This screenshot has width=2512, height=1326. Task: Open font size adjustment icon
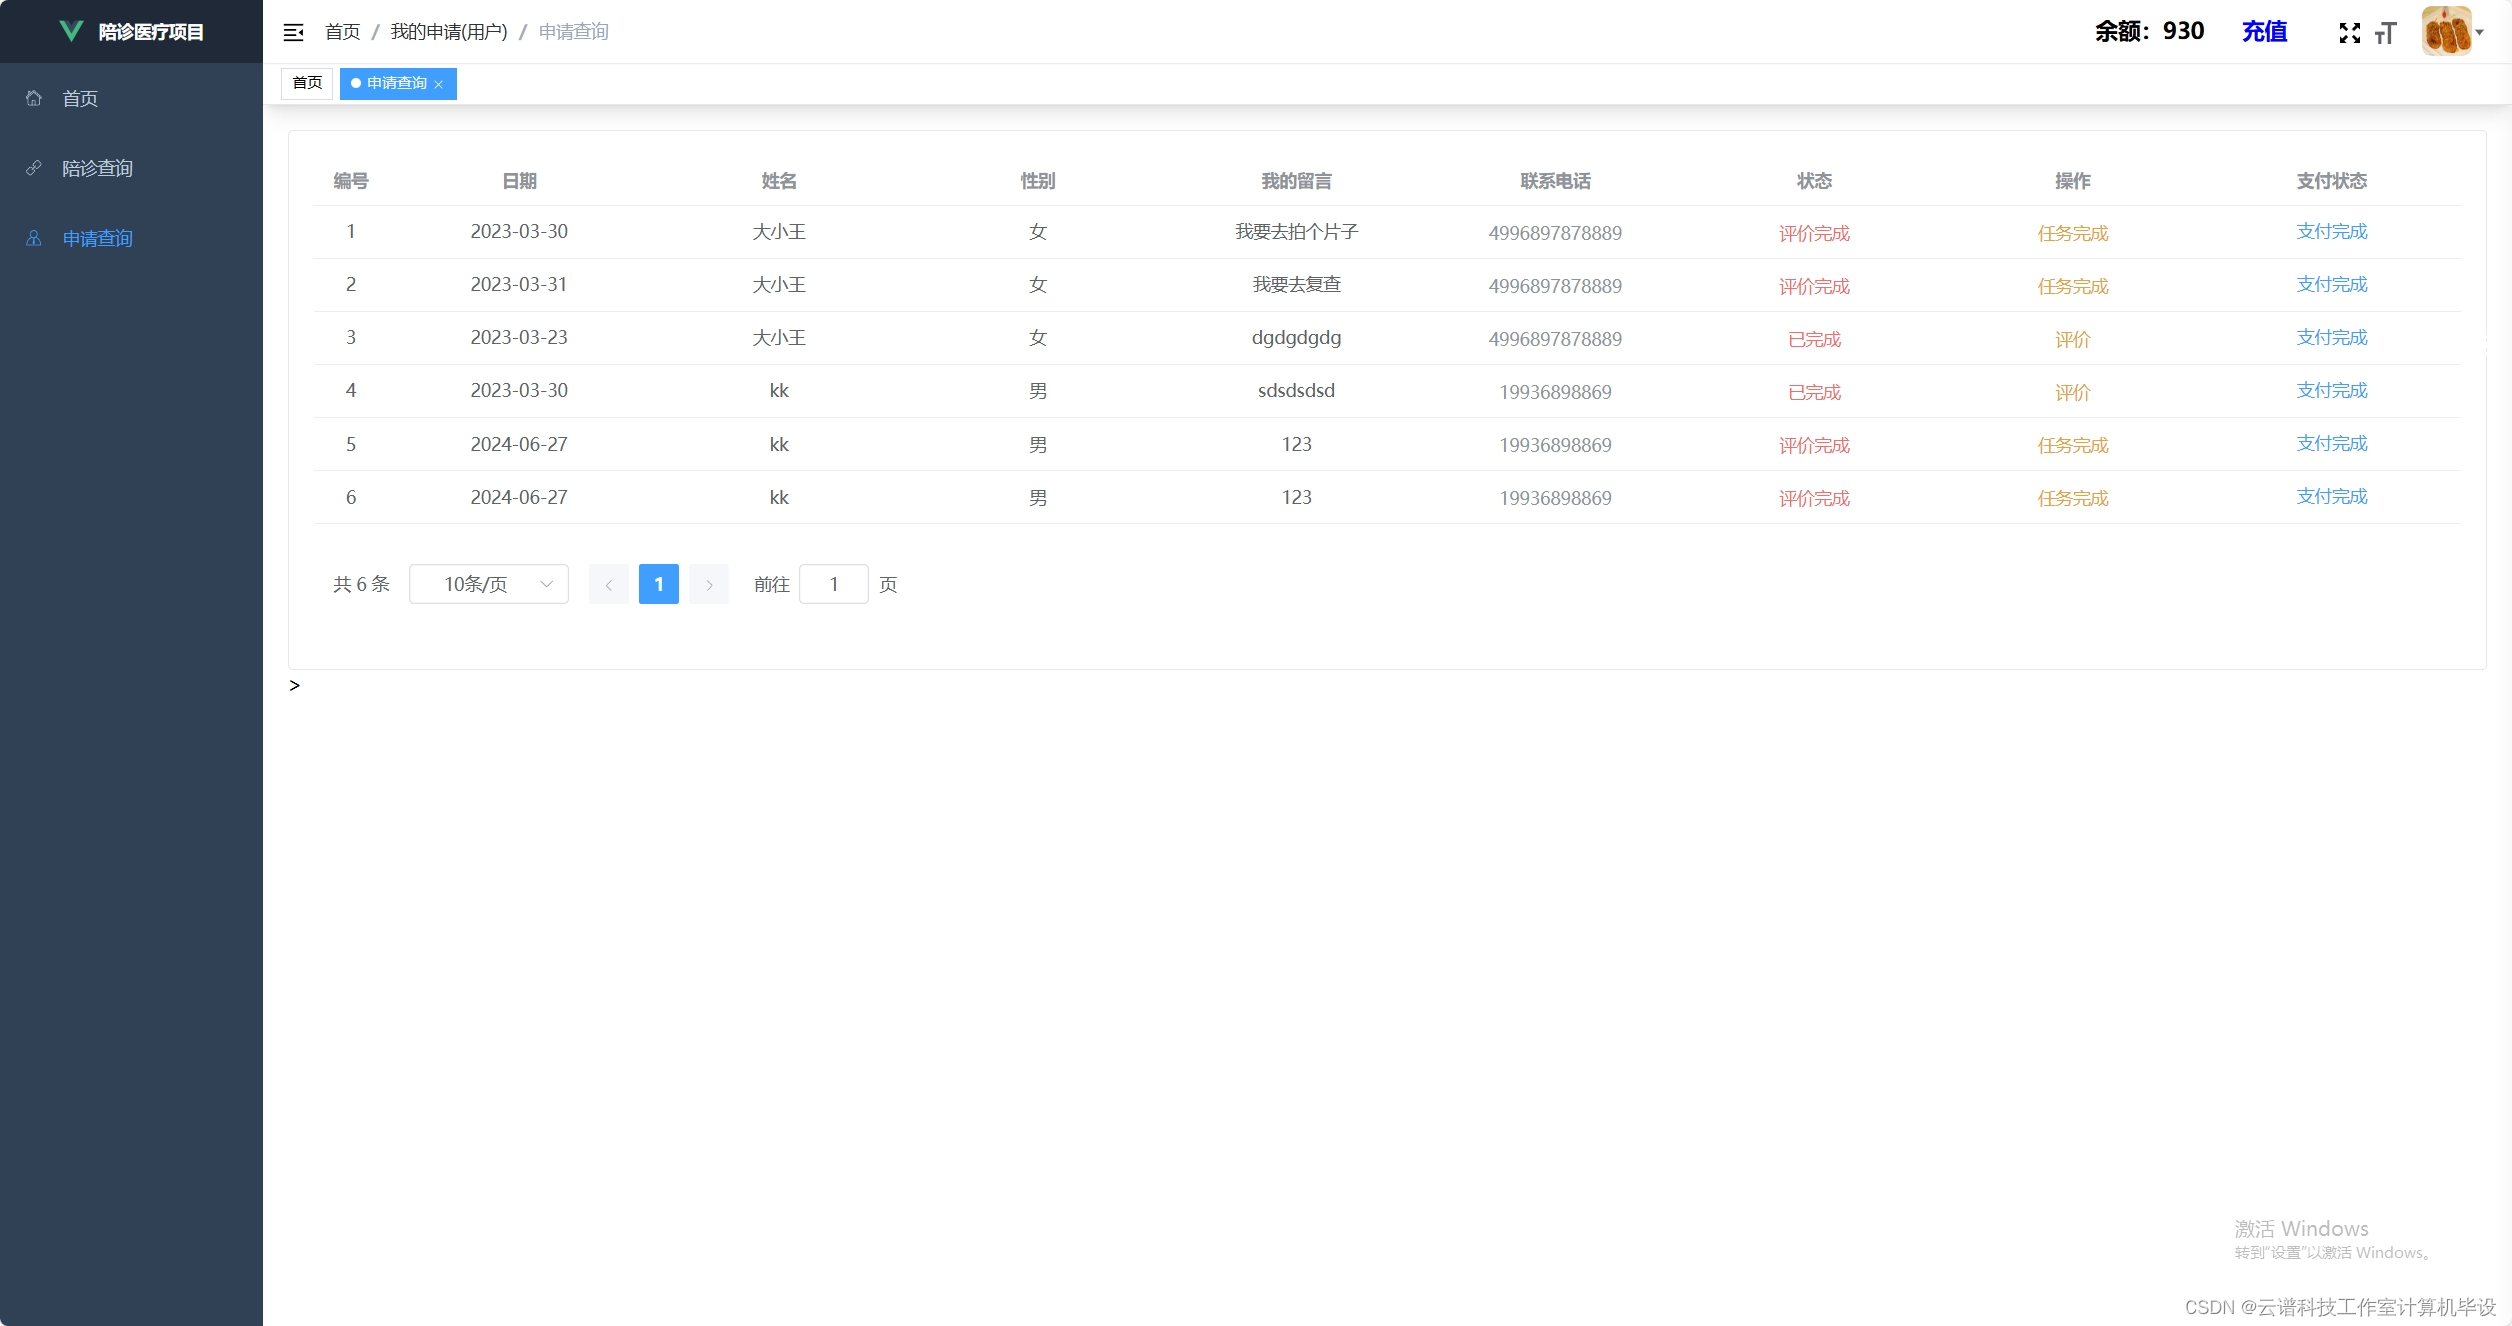[x=2386, y=33]
